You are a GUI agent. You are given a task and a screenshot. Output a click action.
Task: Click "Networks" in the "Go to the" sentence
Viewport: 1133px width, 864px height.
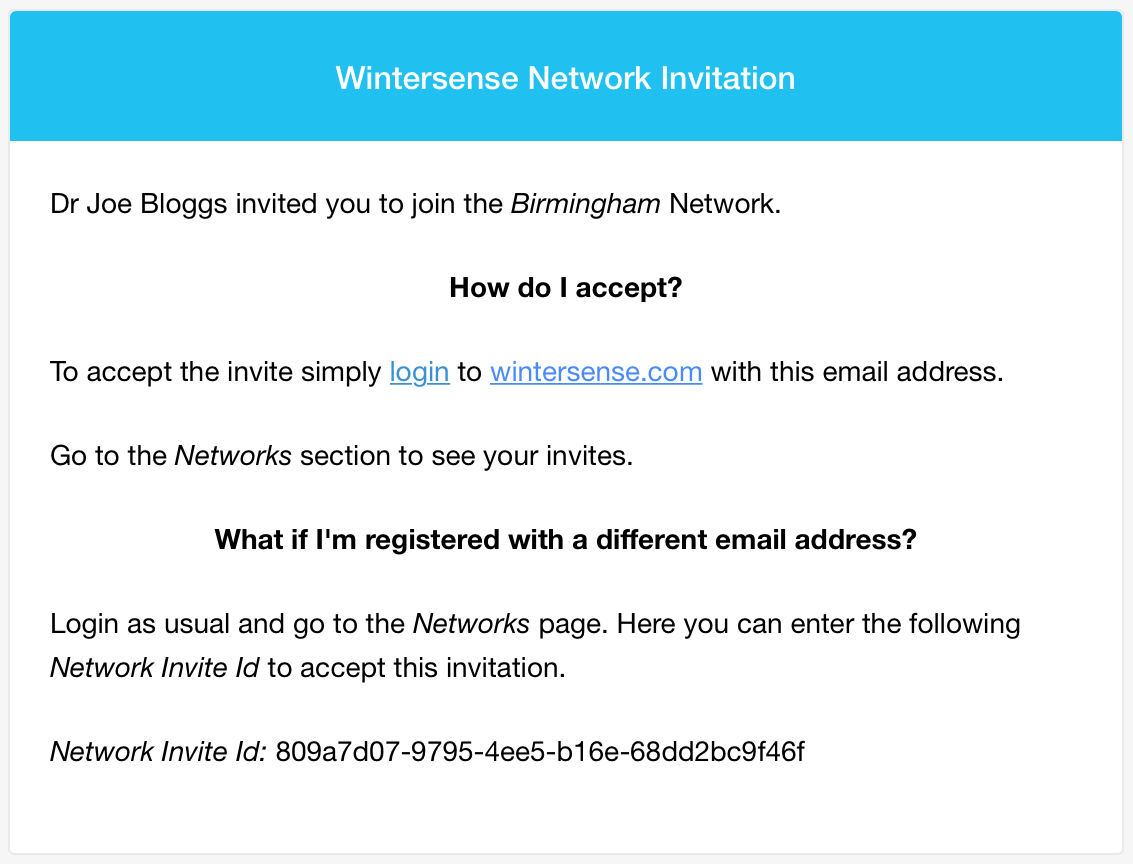(233, 456)
